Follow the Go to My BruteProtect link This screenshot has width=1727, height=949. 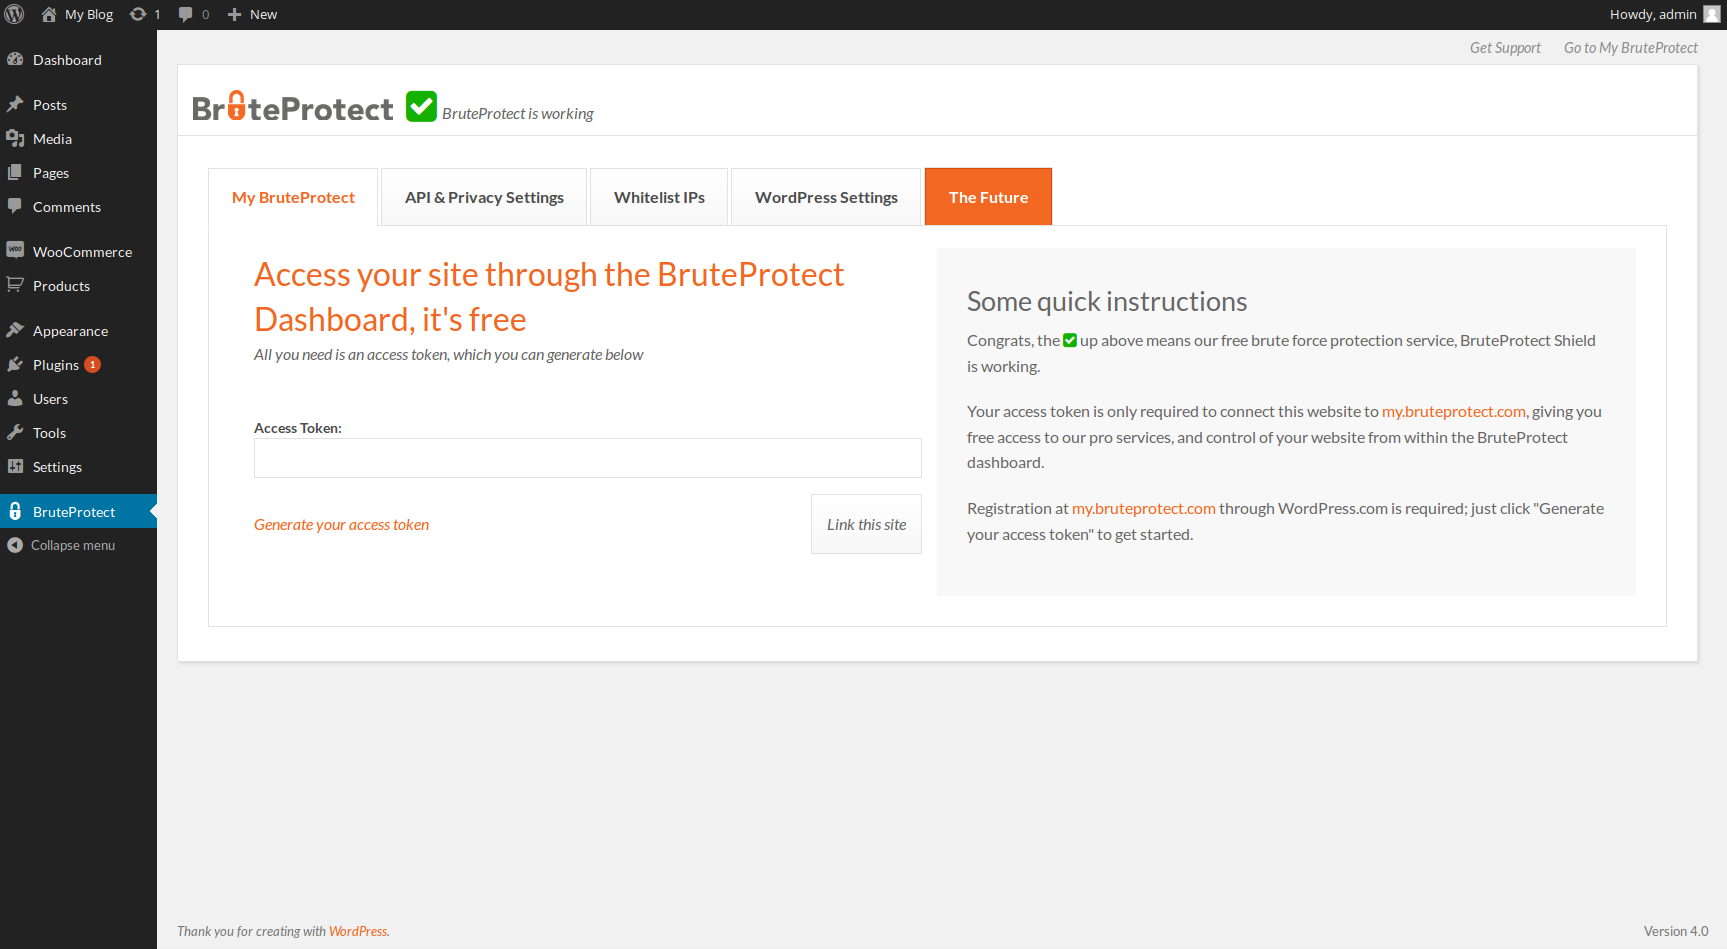pos(1631,48)
